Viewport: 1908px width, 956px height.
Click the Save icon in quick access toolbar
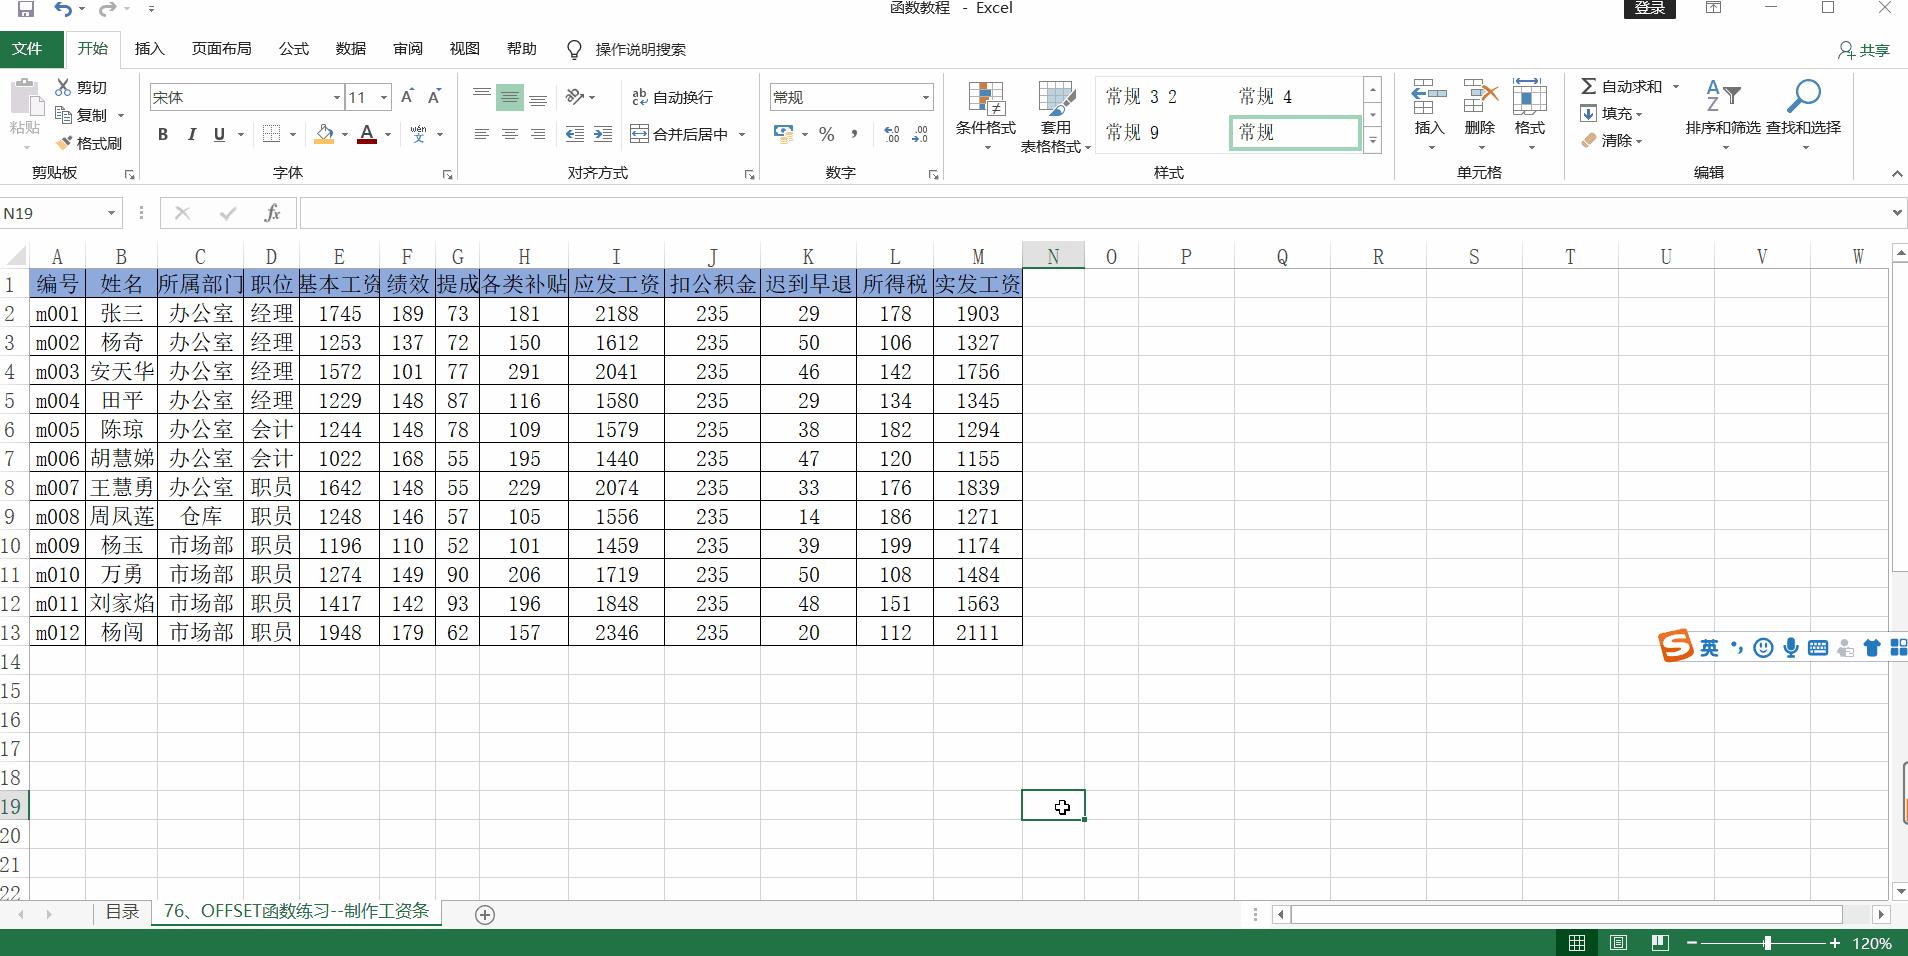point(26,9)
